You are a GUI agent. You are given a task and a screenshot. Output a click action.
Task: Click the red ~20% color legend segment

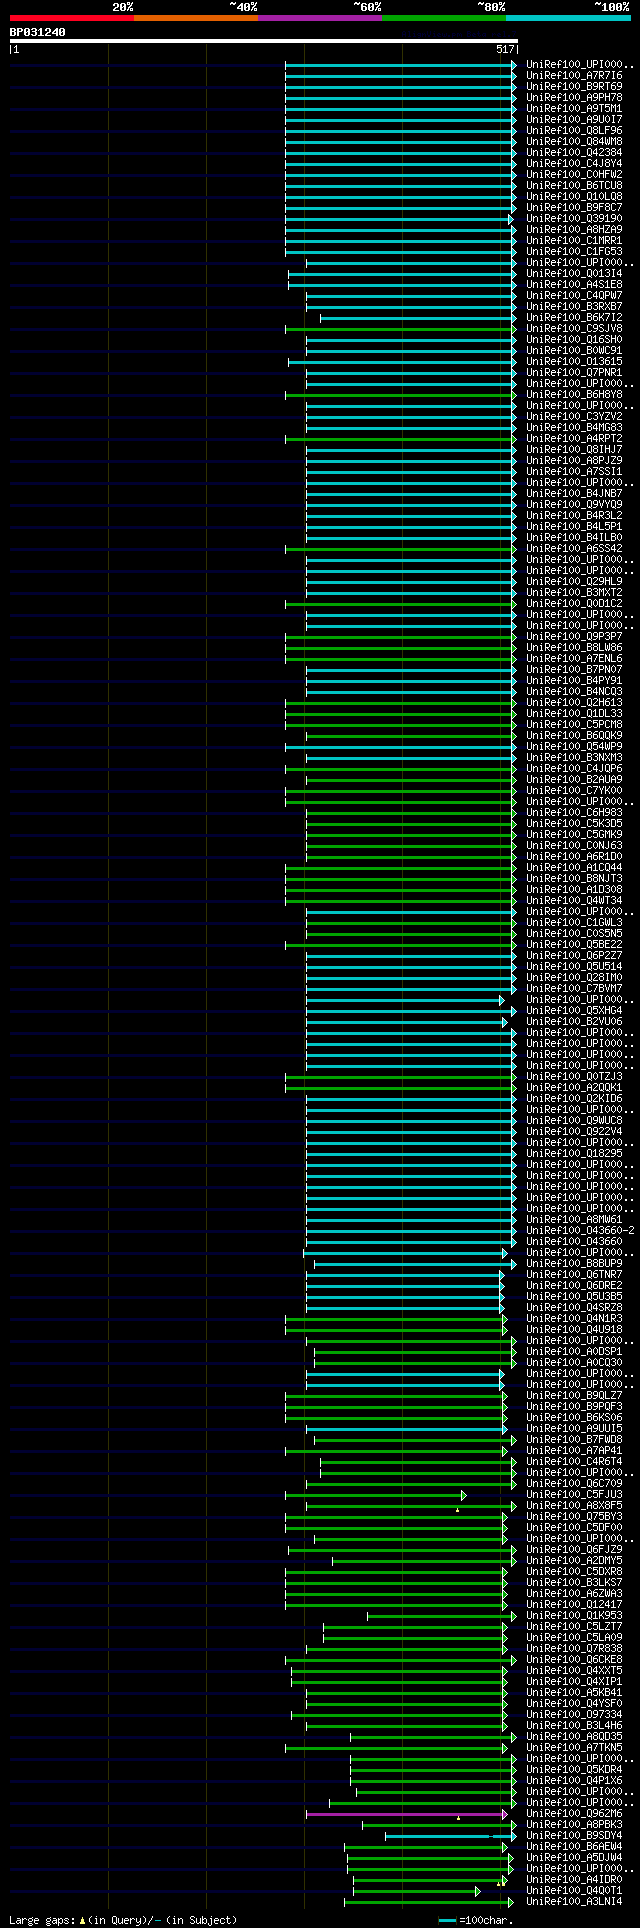tap(72, 18)
